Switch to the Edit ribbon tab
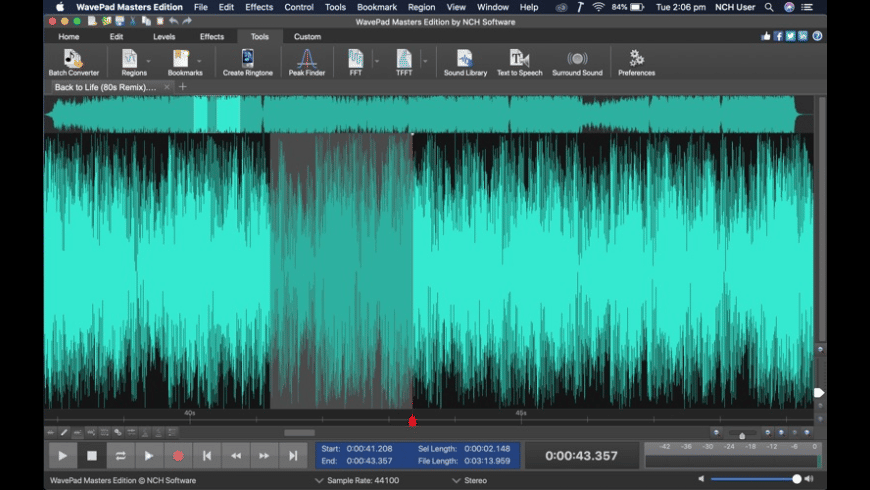This screenshot has height=490, width=870. (x=116, y=36)
